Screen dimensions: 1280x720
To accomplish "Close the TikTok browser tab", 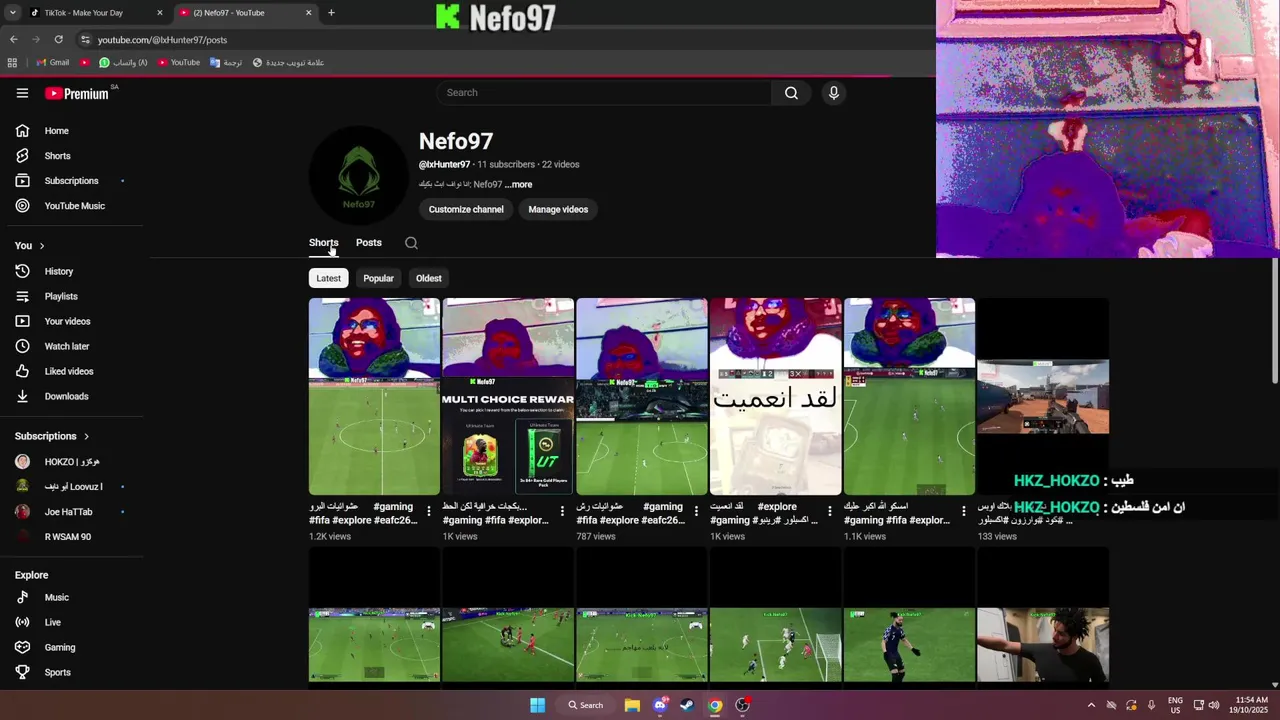I will pyautogui.click(x=159, y=13).
